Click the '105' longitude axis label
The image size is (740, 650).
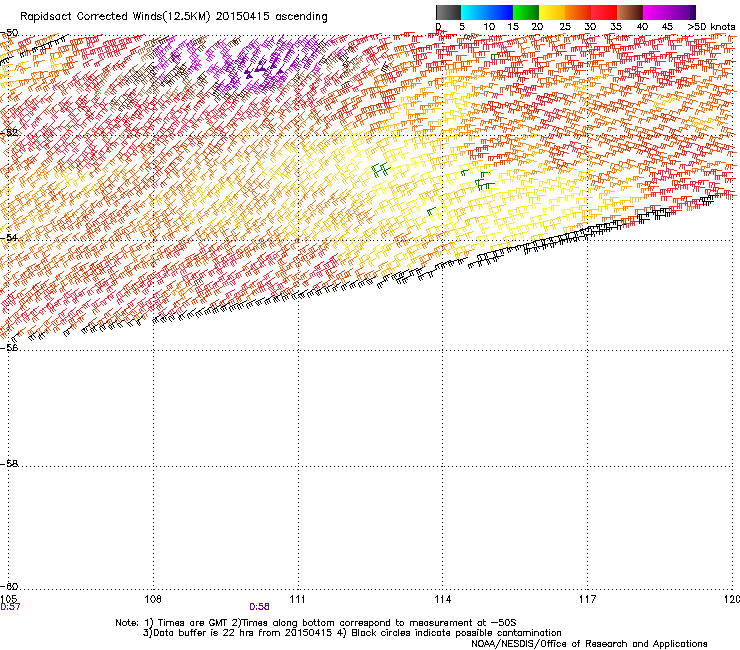point(8,599)
